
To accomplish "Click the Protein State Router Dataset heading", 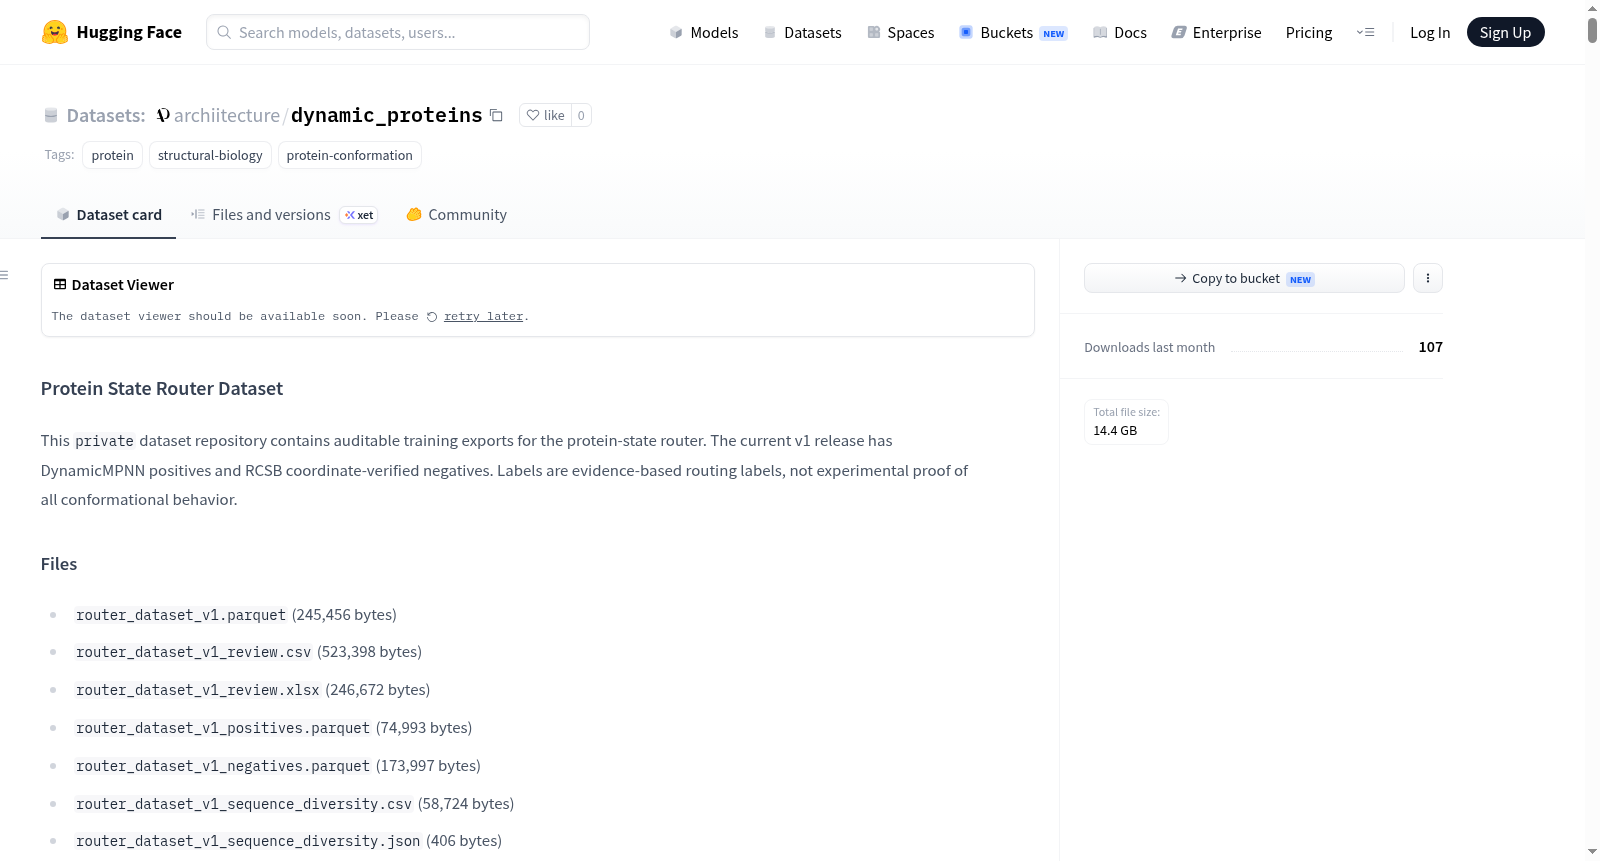I will click(162, 389).
